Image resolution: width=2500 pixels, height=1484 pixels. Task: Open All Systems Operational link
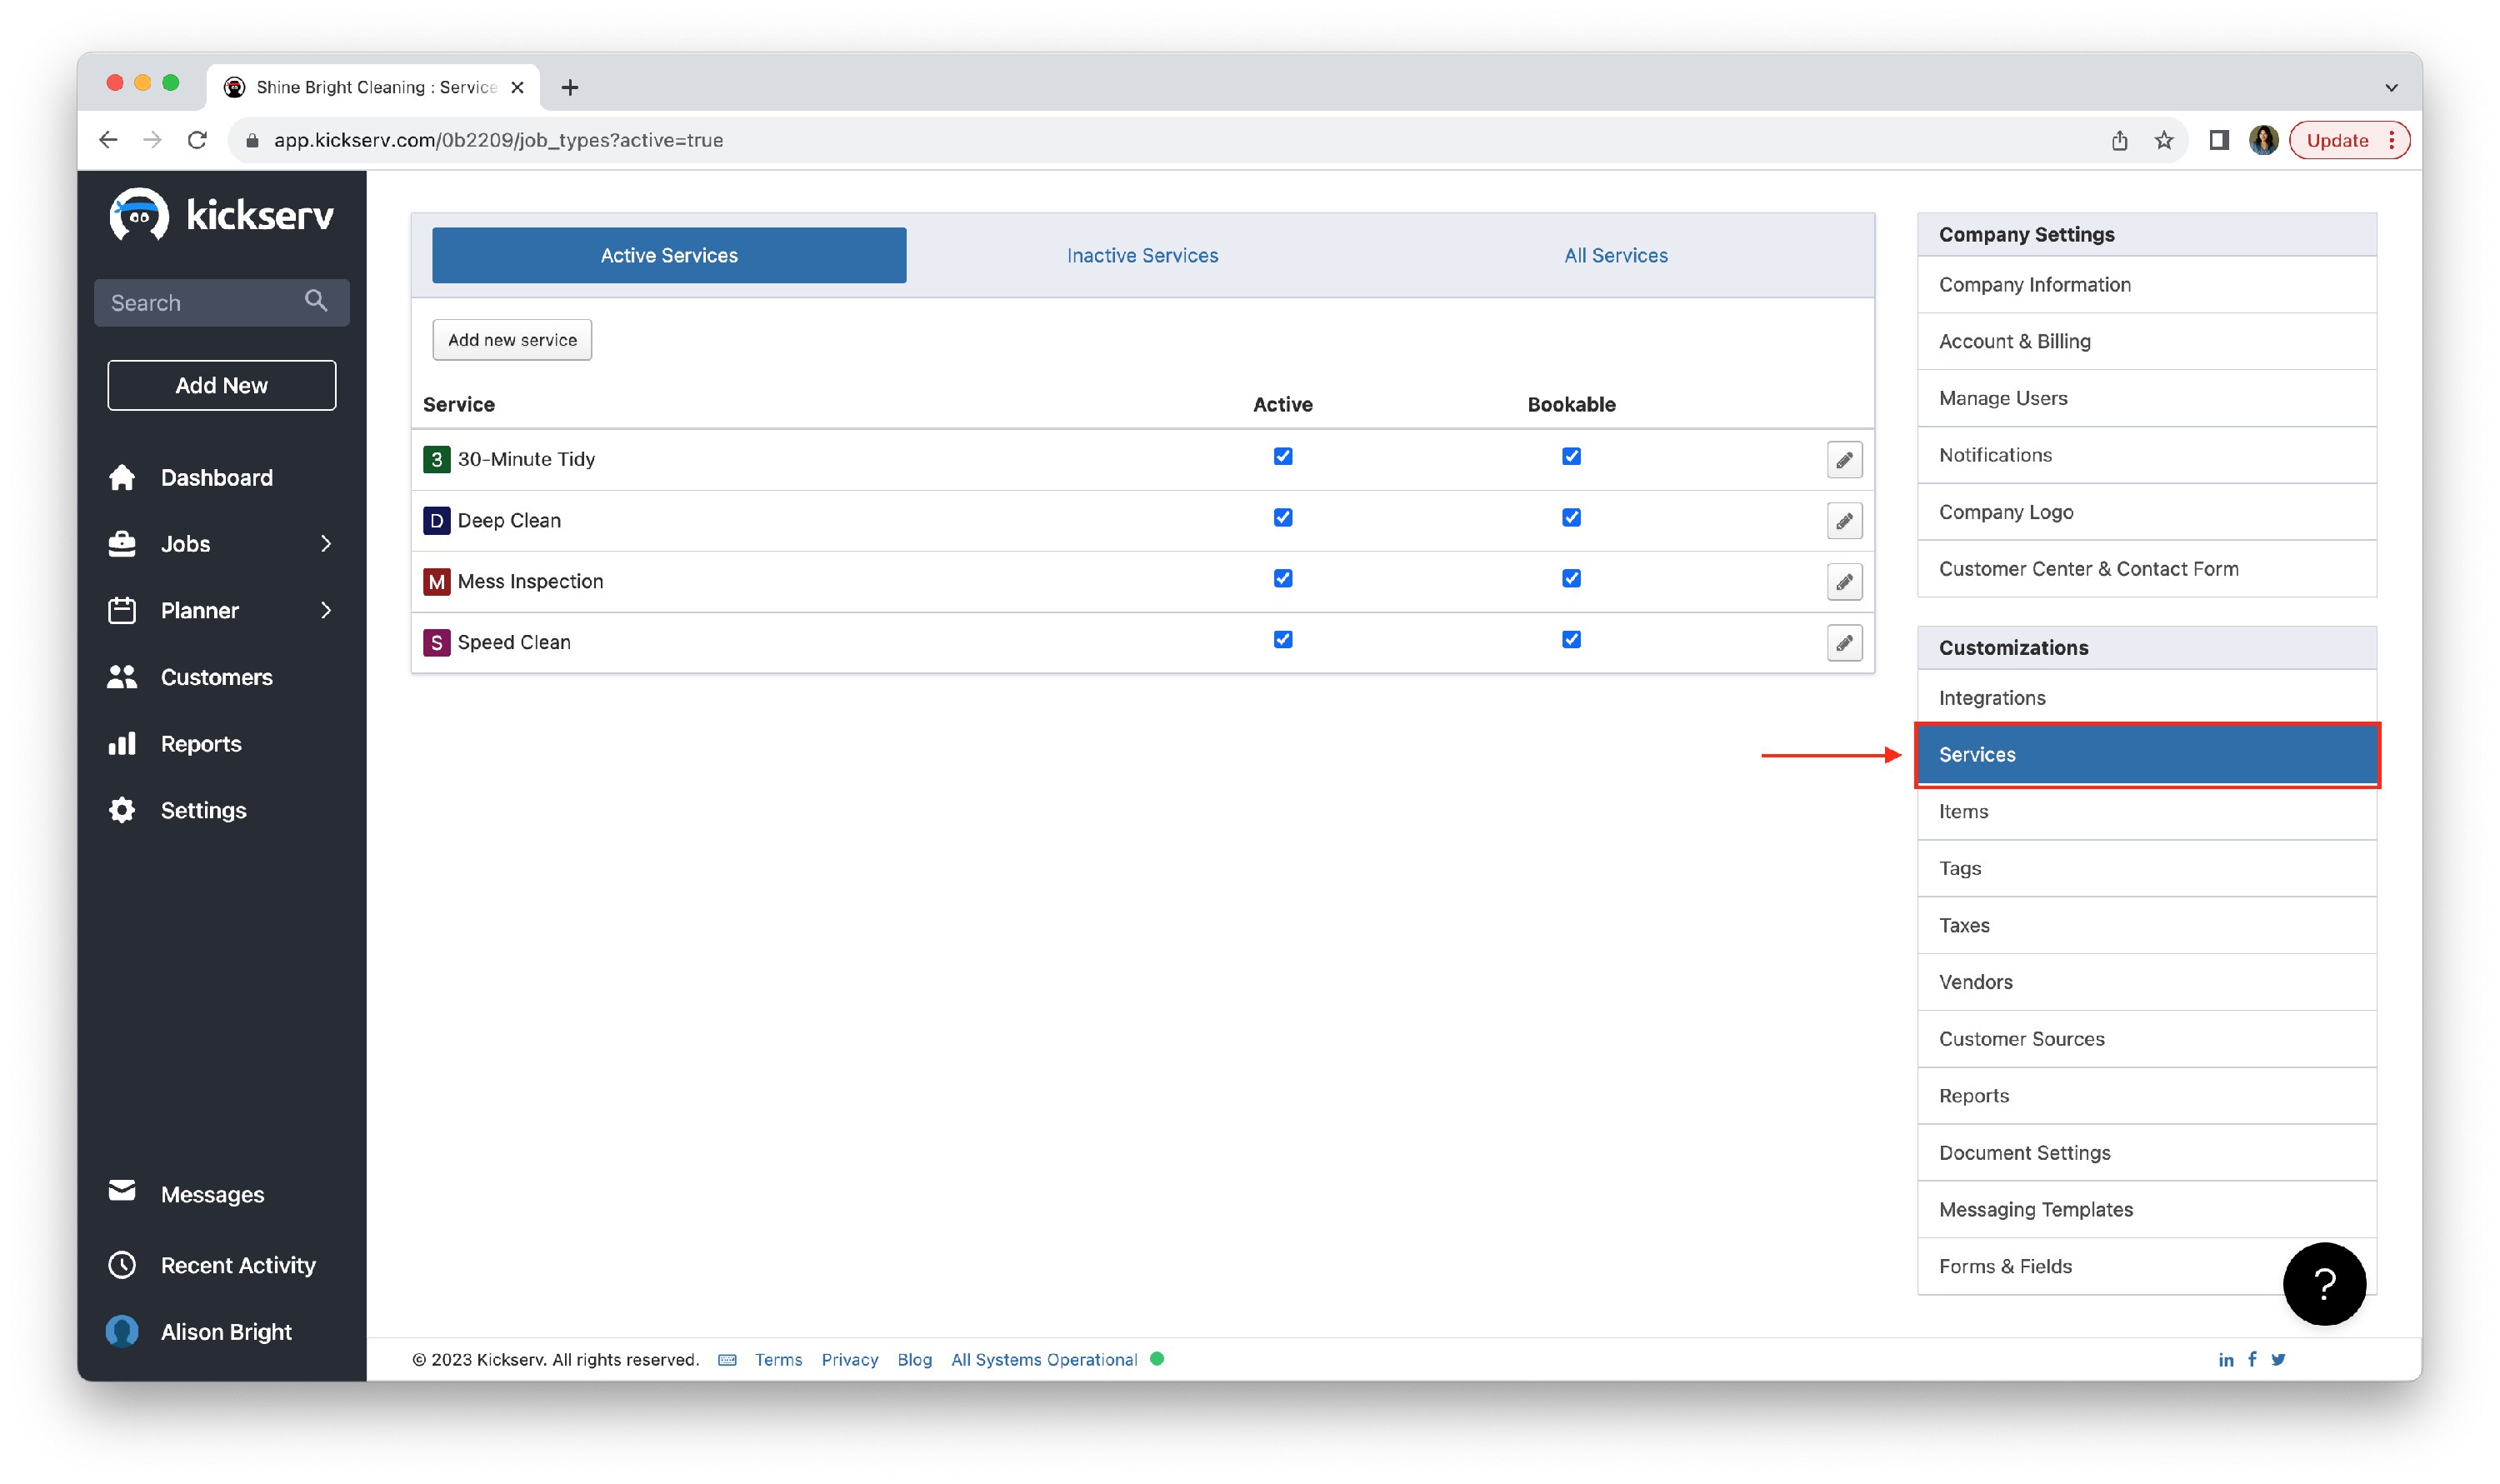(1044, 1359)
